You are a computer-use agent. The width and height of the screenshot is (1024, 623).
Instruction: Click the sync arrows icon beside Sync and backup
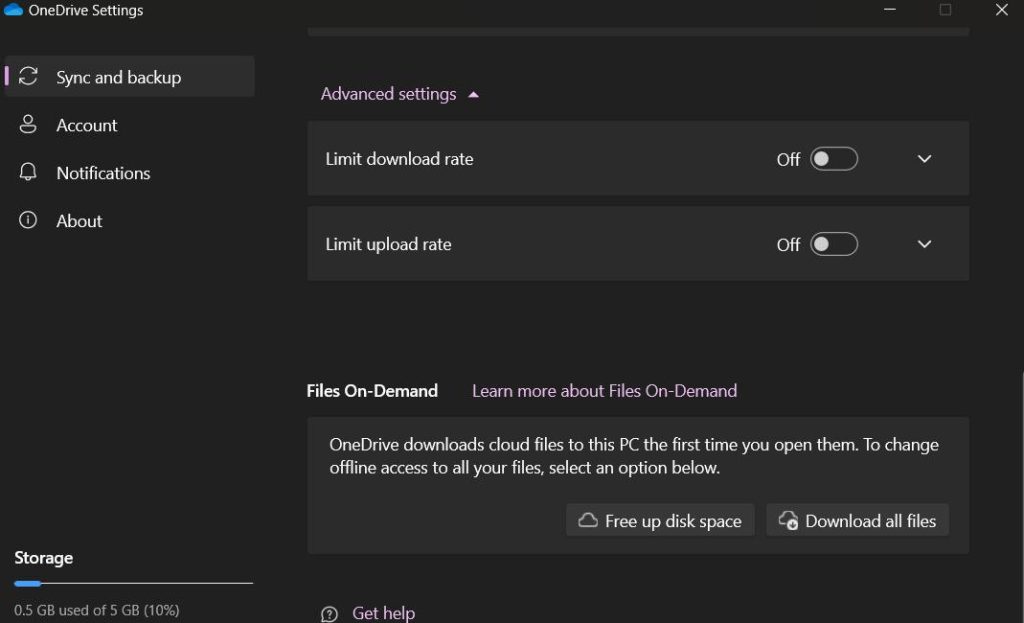28,76
